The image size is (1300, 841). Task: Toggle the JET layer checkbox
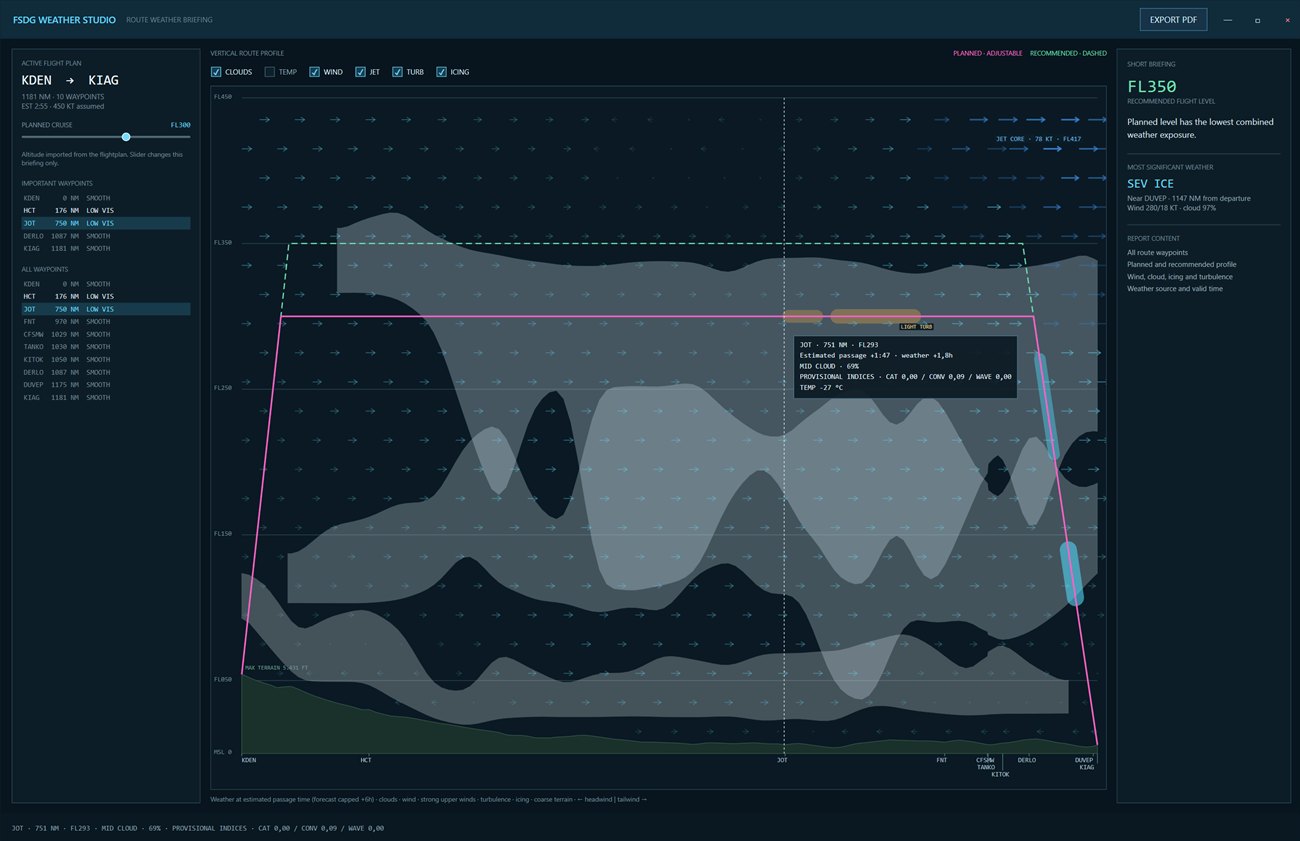coord(360,72)
